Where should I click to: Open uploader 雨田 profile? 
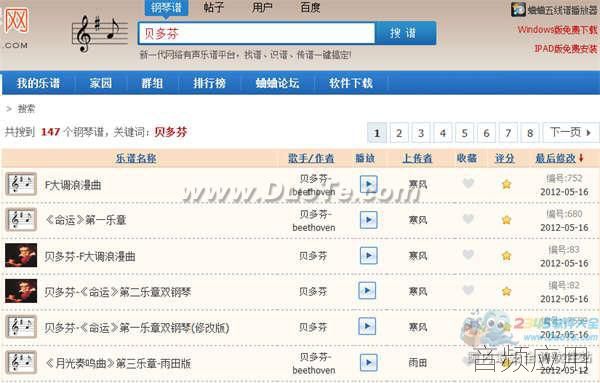tap(417, 363)
